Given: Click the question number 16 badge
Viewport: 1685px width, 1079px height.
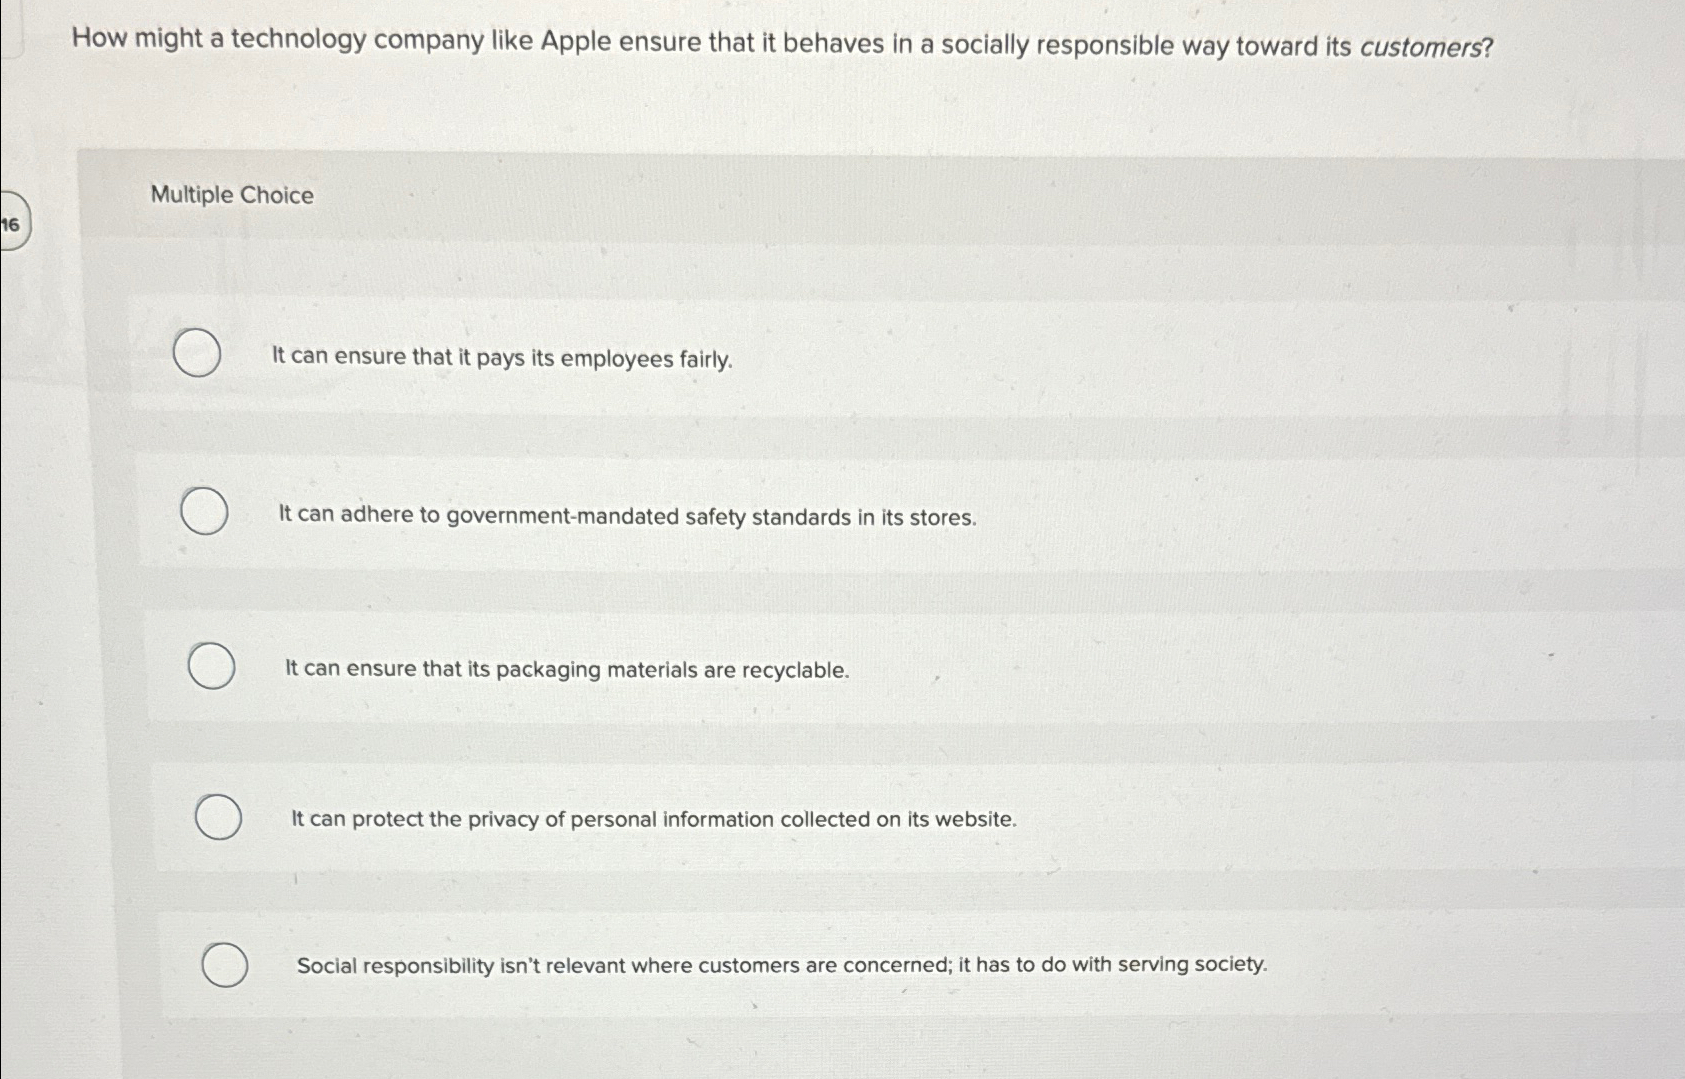Looking at the screenshot, I should pos(10,225).
